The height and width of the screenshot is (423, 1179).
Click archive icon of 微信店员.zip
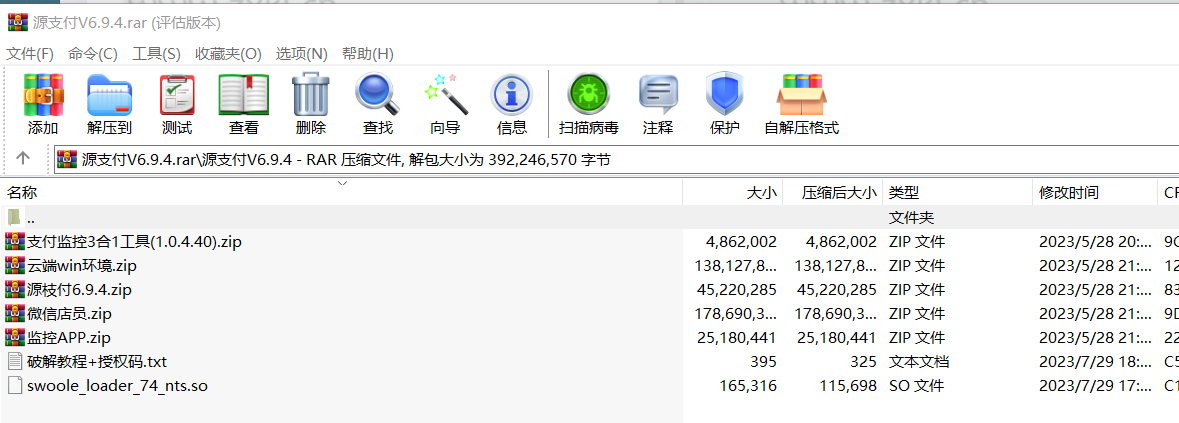(x=15, y=314)
